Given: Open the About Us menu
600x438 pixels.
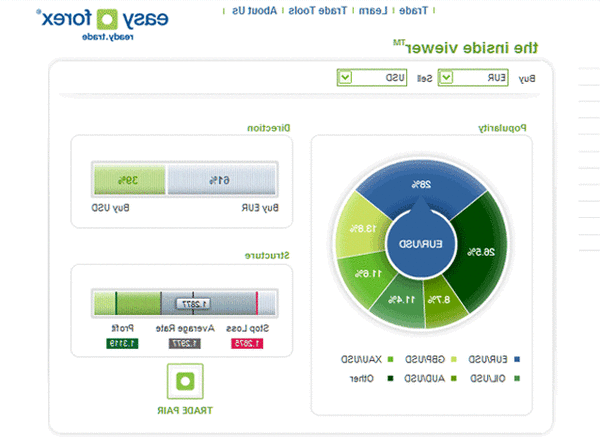Looking at the screenshot, I should click(x=254, y=11).
